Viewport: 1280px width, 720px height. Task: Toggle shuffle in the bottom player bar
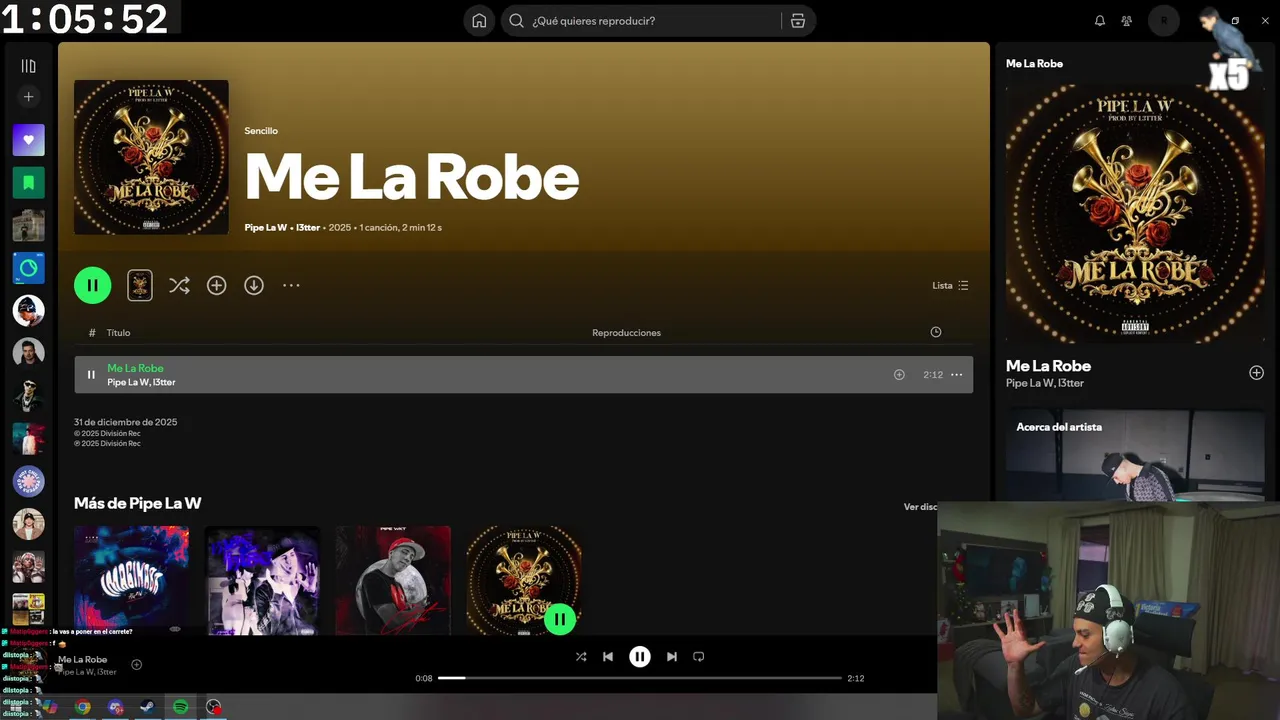click(x=581, y=657)
